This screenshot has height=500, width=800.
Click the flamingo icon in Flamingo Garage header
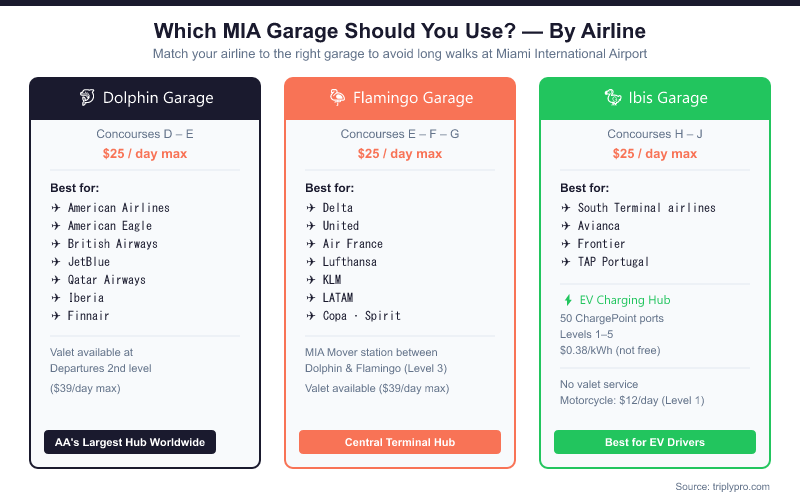[x=337, y=98]
